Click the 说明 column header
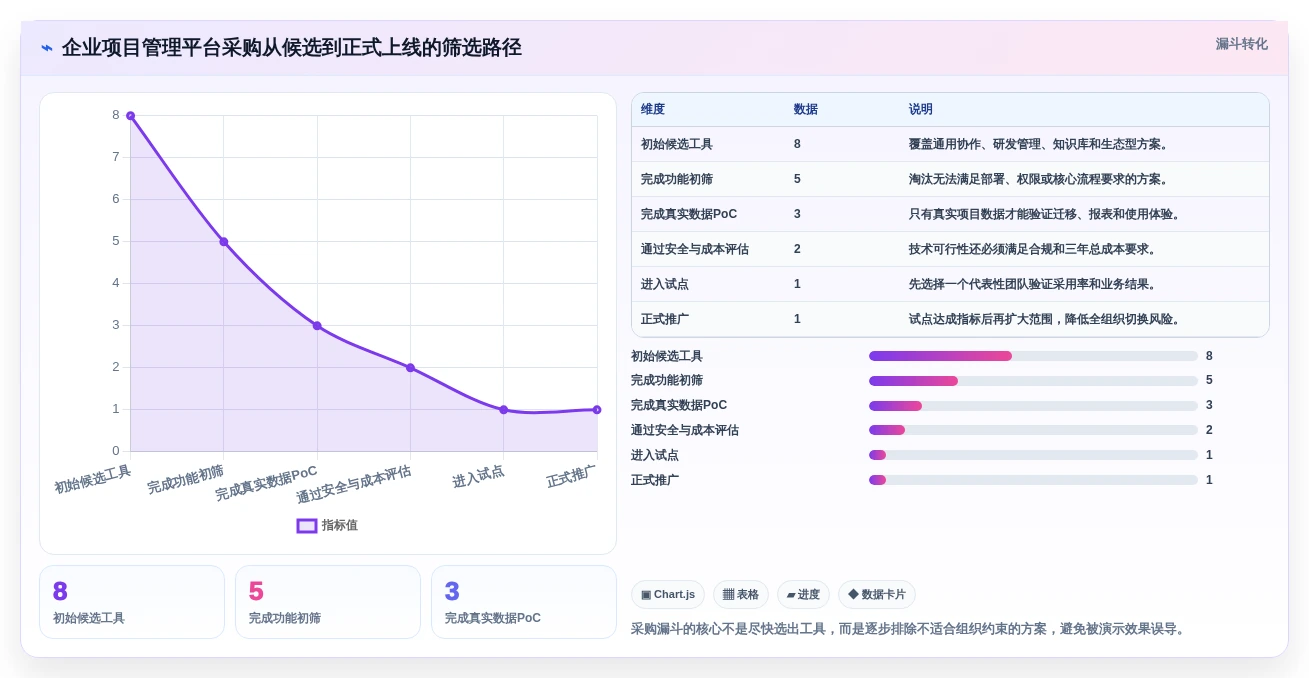This screenshot has height=678, width=1309. click(x=921, y=109)
